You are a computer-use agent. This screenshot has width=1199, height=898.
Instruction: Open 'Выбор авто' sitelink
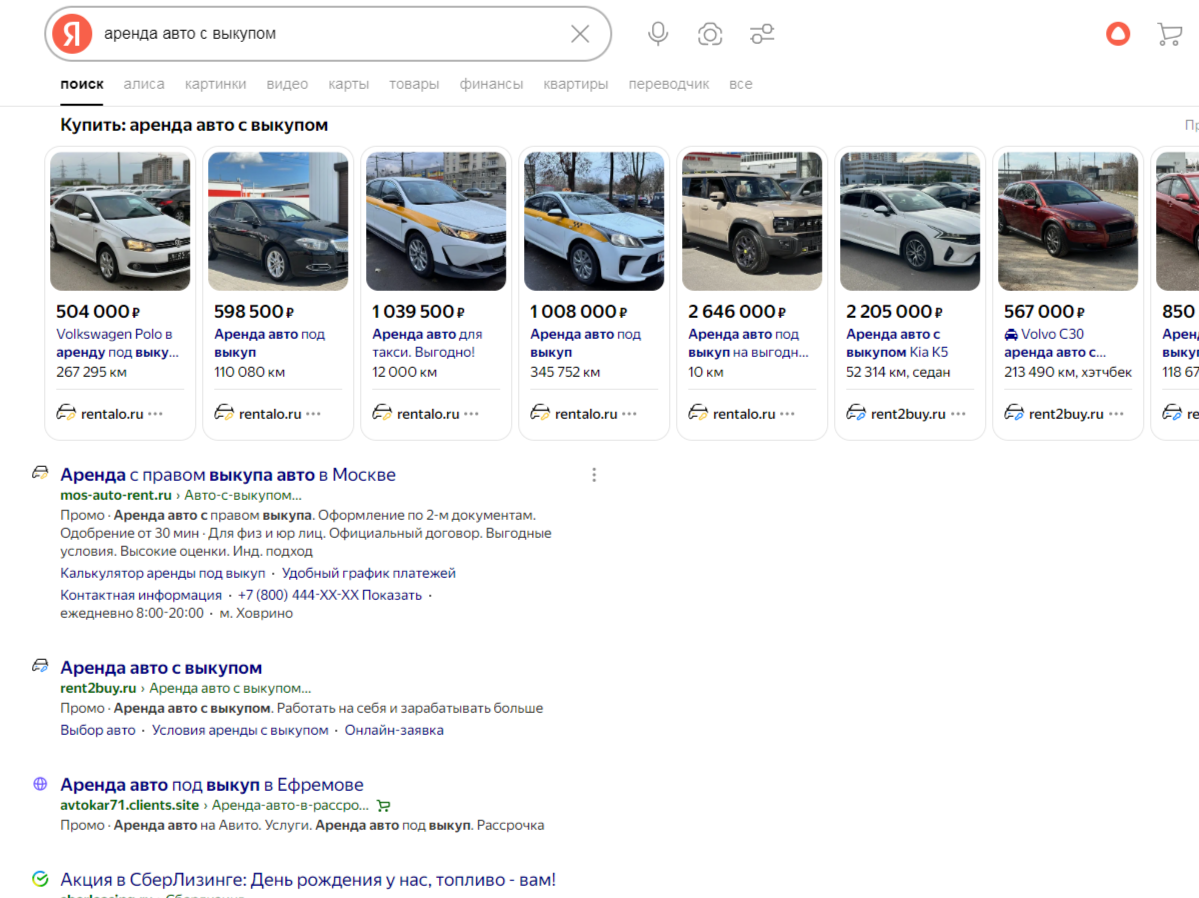coord(98,730)
